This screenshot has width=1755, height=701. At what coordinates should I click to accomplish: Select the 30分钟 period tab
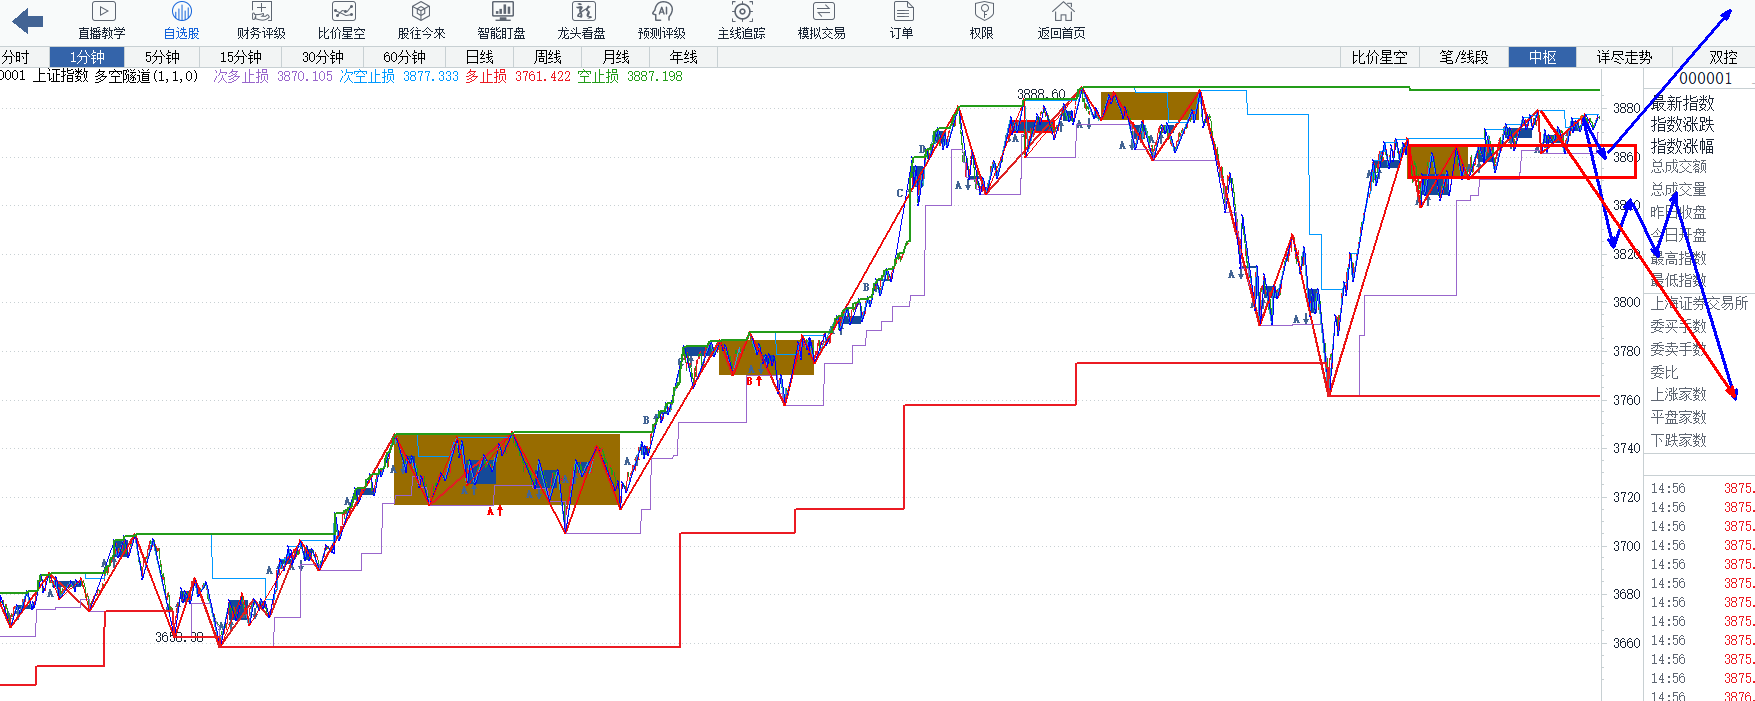coord(323,57)
